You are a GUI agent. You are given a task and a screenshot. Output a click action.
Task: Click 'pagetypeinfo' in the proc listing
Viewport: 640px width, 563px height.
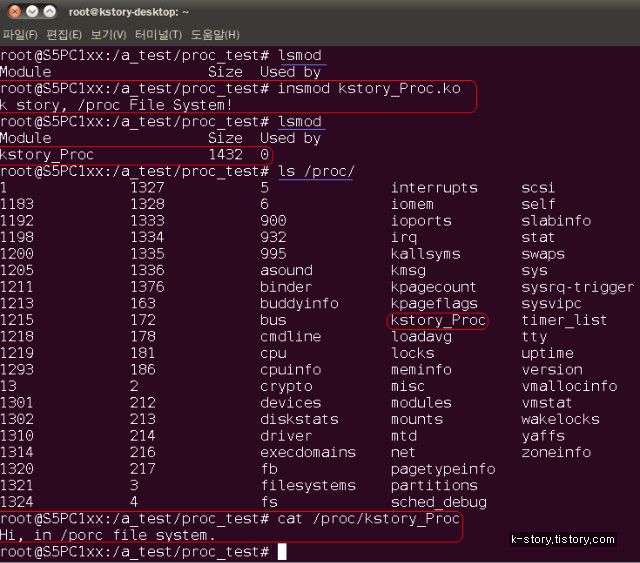point(443,469)
